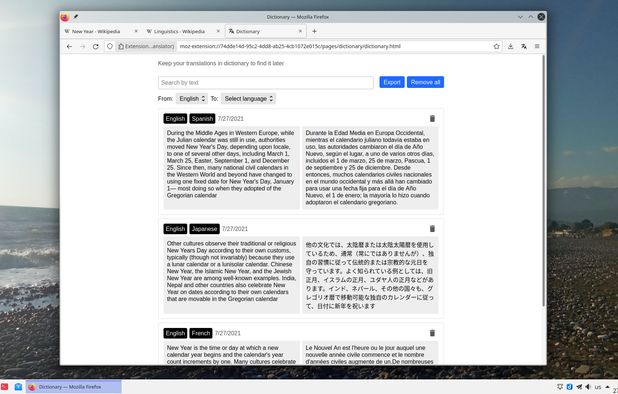This screenshot has width=618, height=394.
Task: Go back to previous page
Action: pos(69,46)
